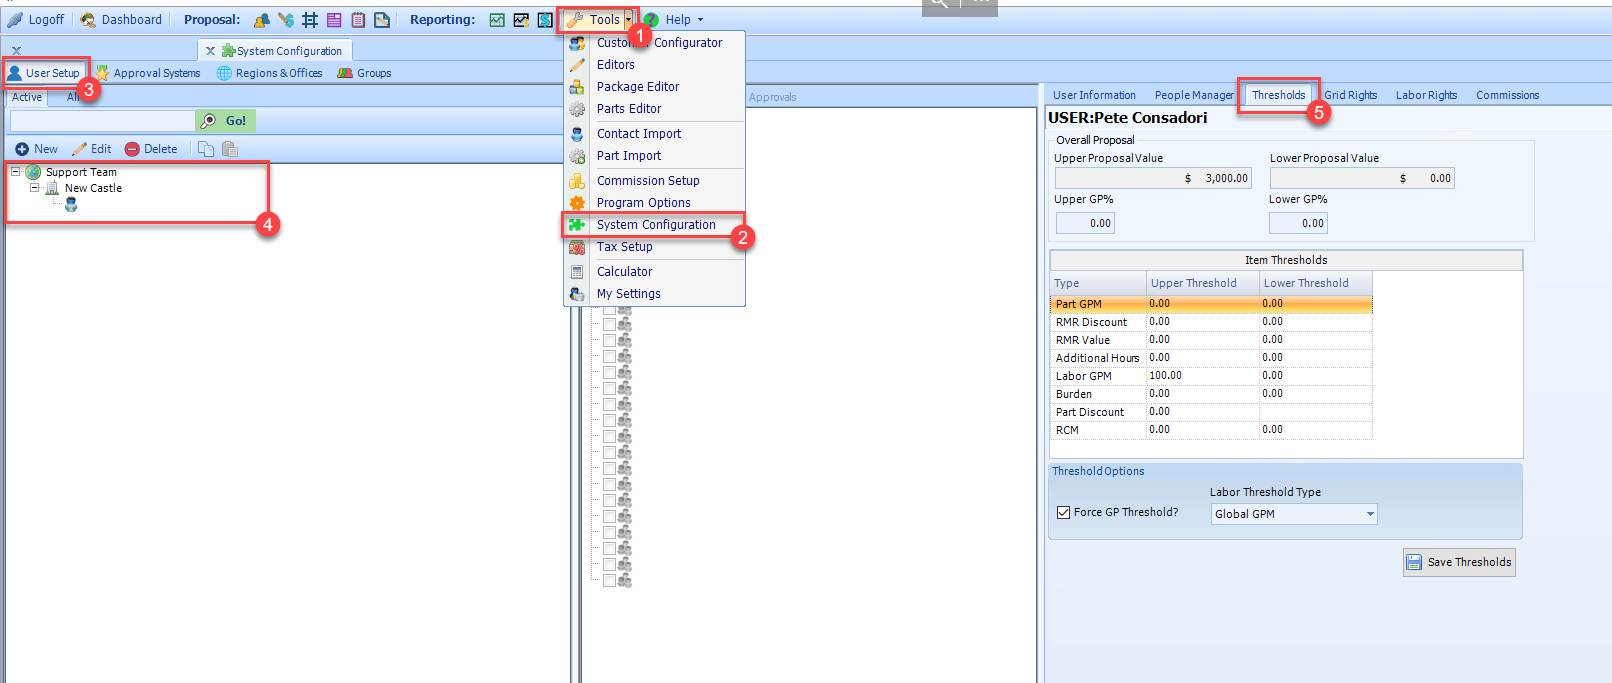The image size is (1612, 683).
Task: Choose Editors in the Tools menu
Action: 615,65
